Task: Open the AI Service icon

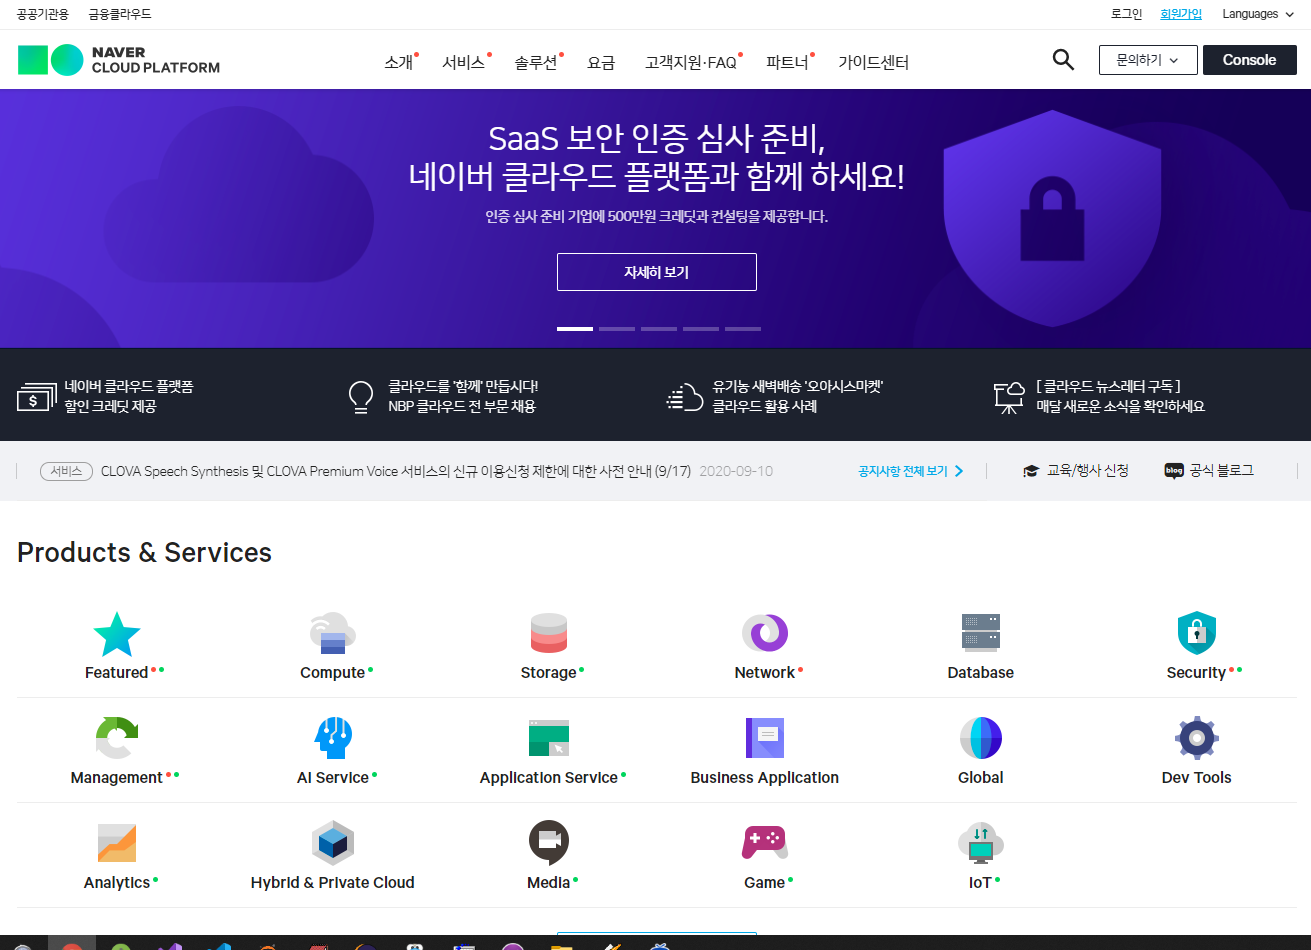Action: 333,739
